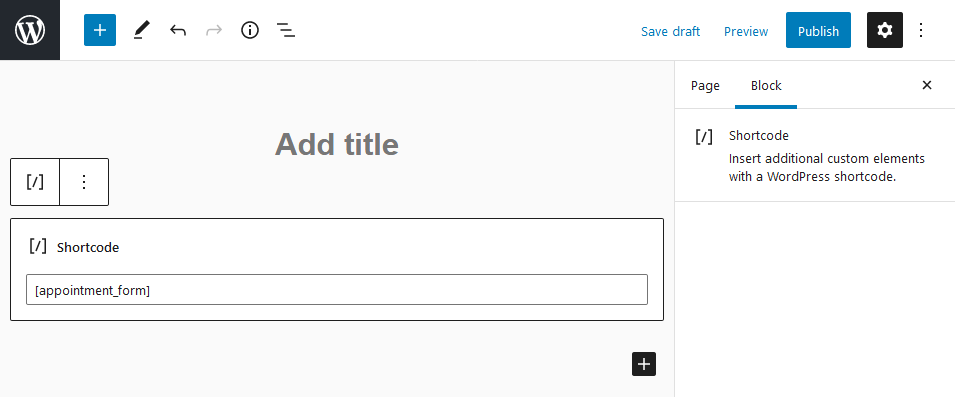Click the shortcode text input field
Viewport: 955px width, 397px height.
point(337,290)
